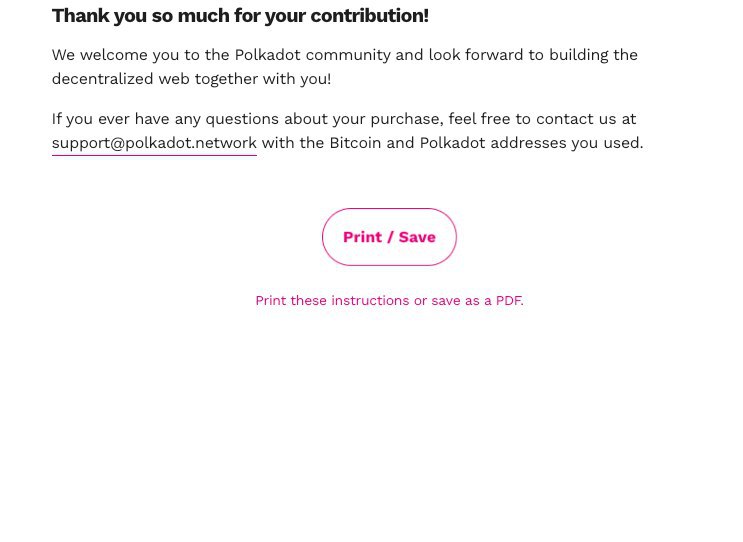743x542 pixels.
Task: Click the word 'purchase,' in the second paragraph
Action: [407, 119]
